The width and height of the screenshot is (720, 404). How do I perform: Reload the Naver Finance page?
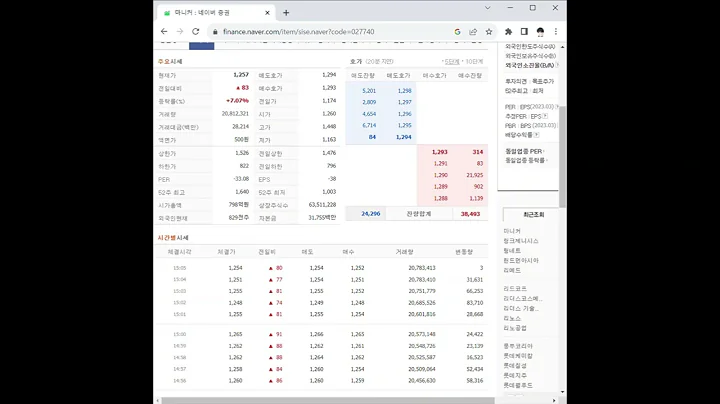tap(196, 32)
